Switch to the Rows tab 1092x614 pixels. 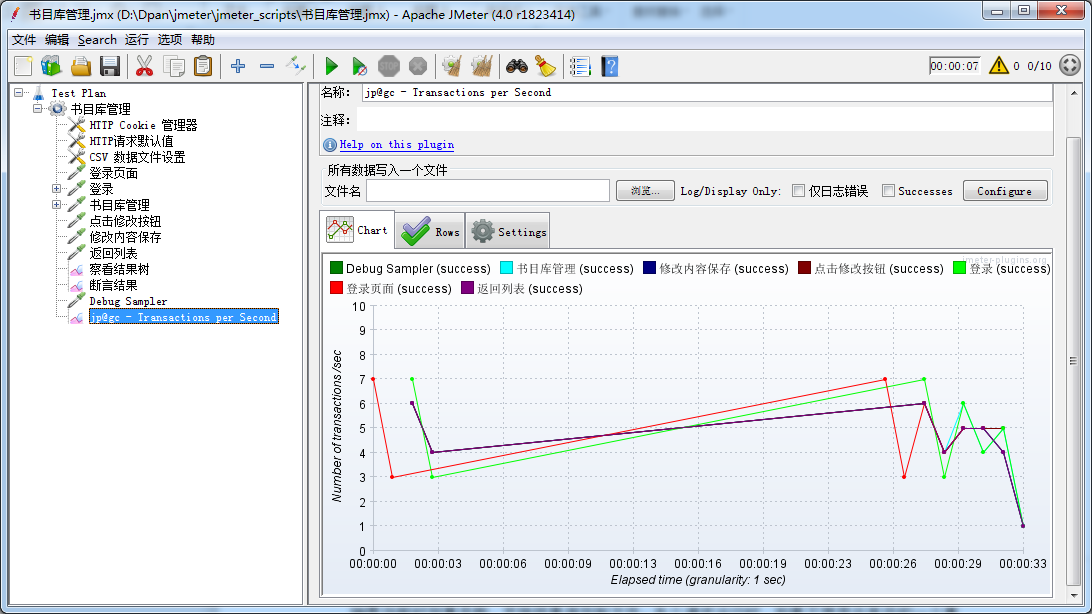pos(430,232)
